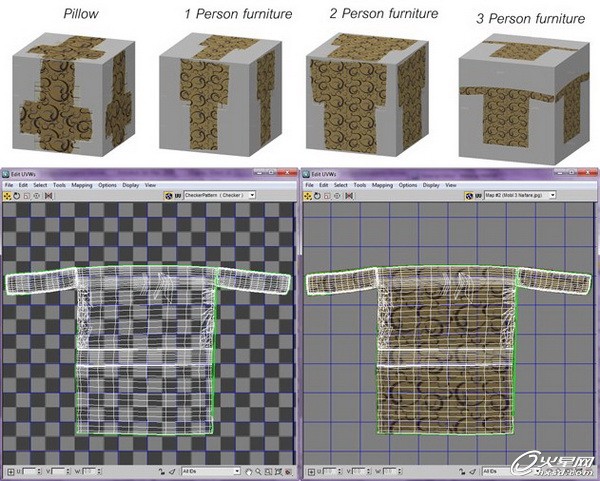Open Display menu in left Edit UVWs window

(130, 185)
